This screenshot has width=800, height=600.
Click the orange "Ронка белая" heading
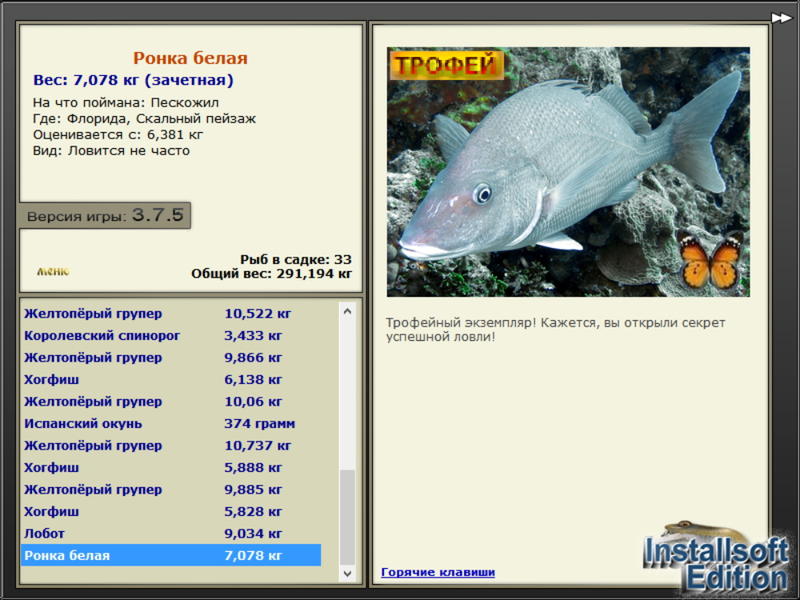190,58
